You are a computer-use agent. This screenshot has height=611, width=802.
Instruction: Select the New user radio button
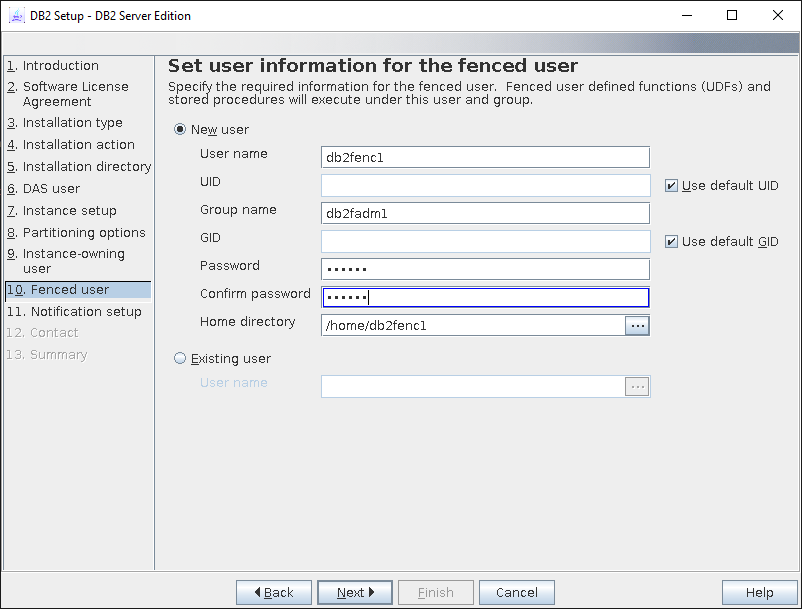point(181,130)
